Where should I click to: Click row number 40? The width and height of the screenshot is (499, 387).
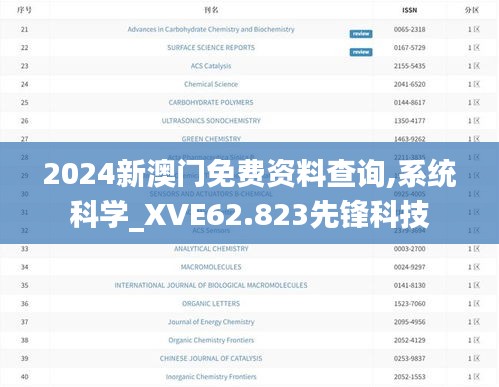click(24, 377)
